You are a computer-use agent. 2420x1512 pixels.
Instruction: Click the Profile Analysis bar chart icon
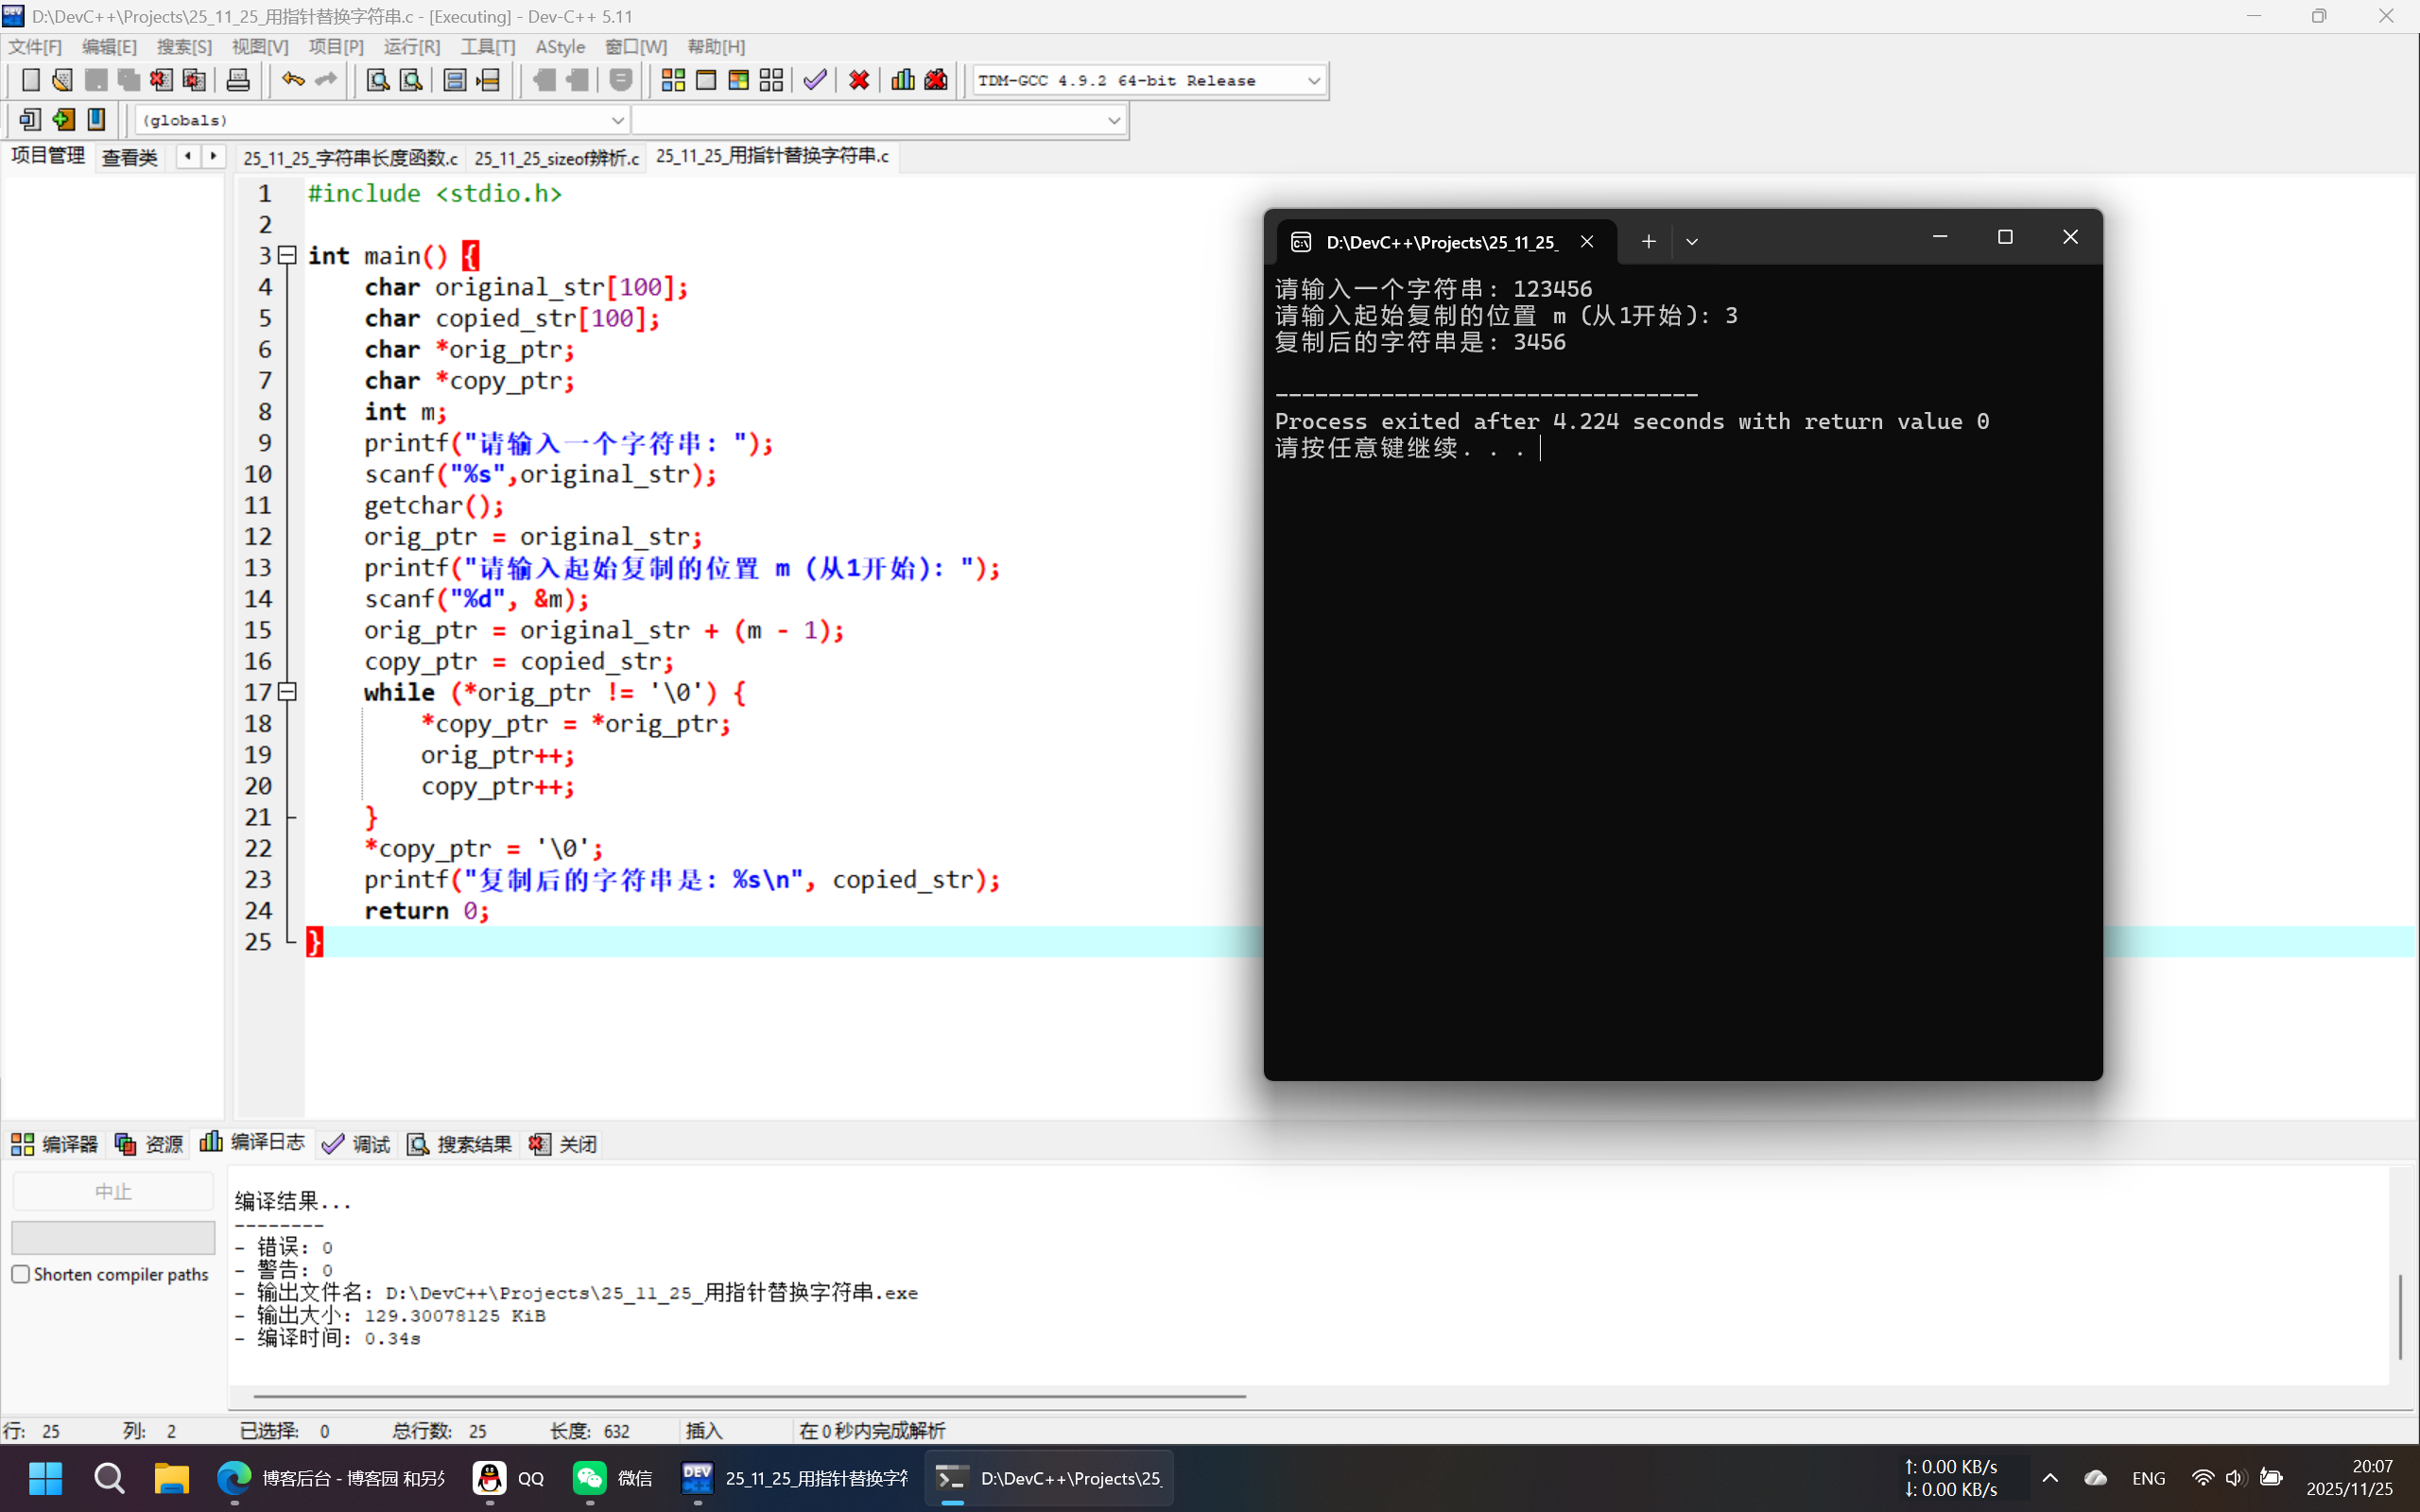(x=902, y=80)
